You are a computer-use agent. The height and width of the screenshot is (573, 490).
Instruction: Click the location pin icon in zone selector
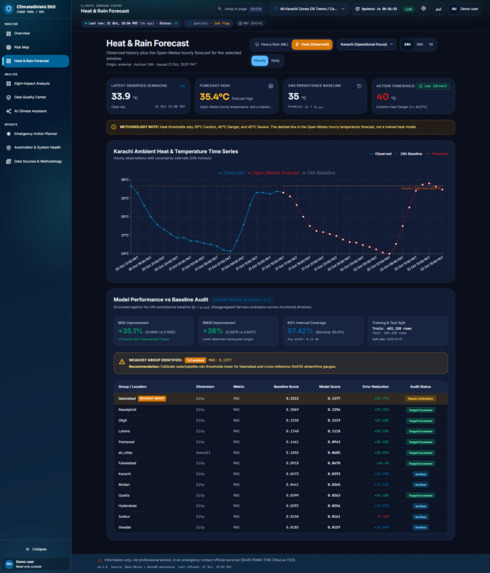276,9
